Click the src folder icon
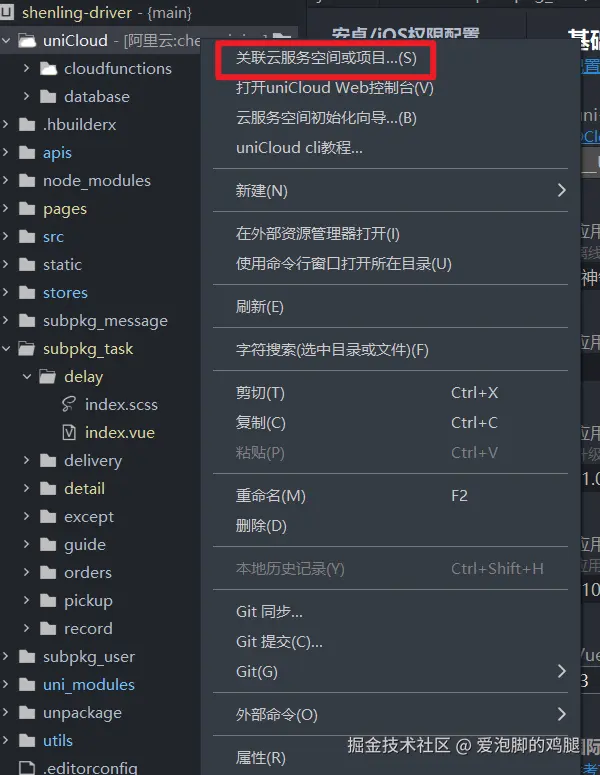This screenshot has width=600, height=775. [x=27, y=237]
